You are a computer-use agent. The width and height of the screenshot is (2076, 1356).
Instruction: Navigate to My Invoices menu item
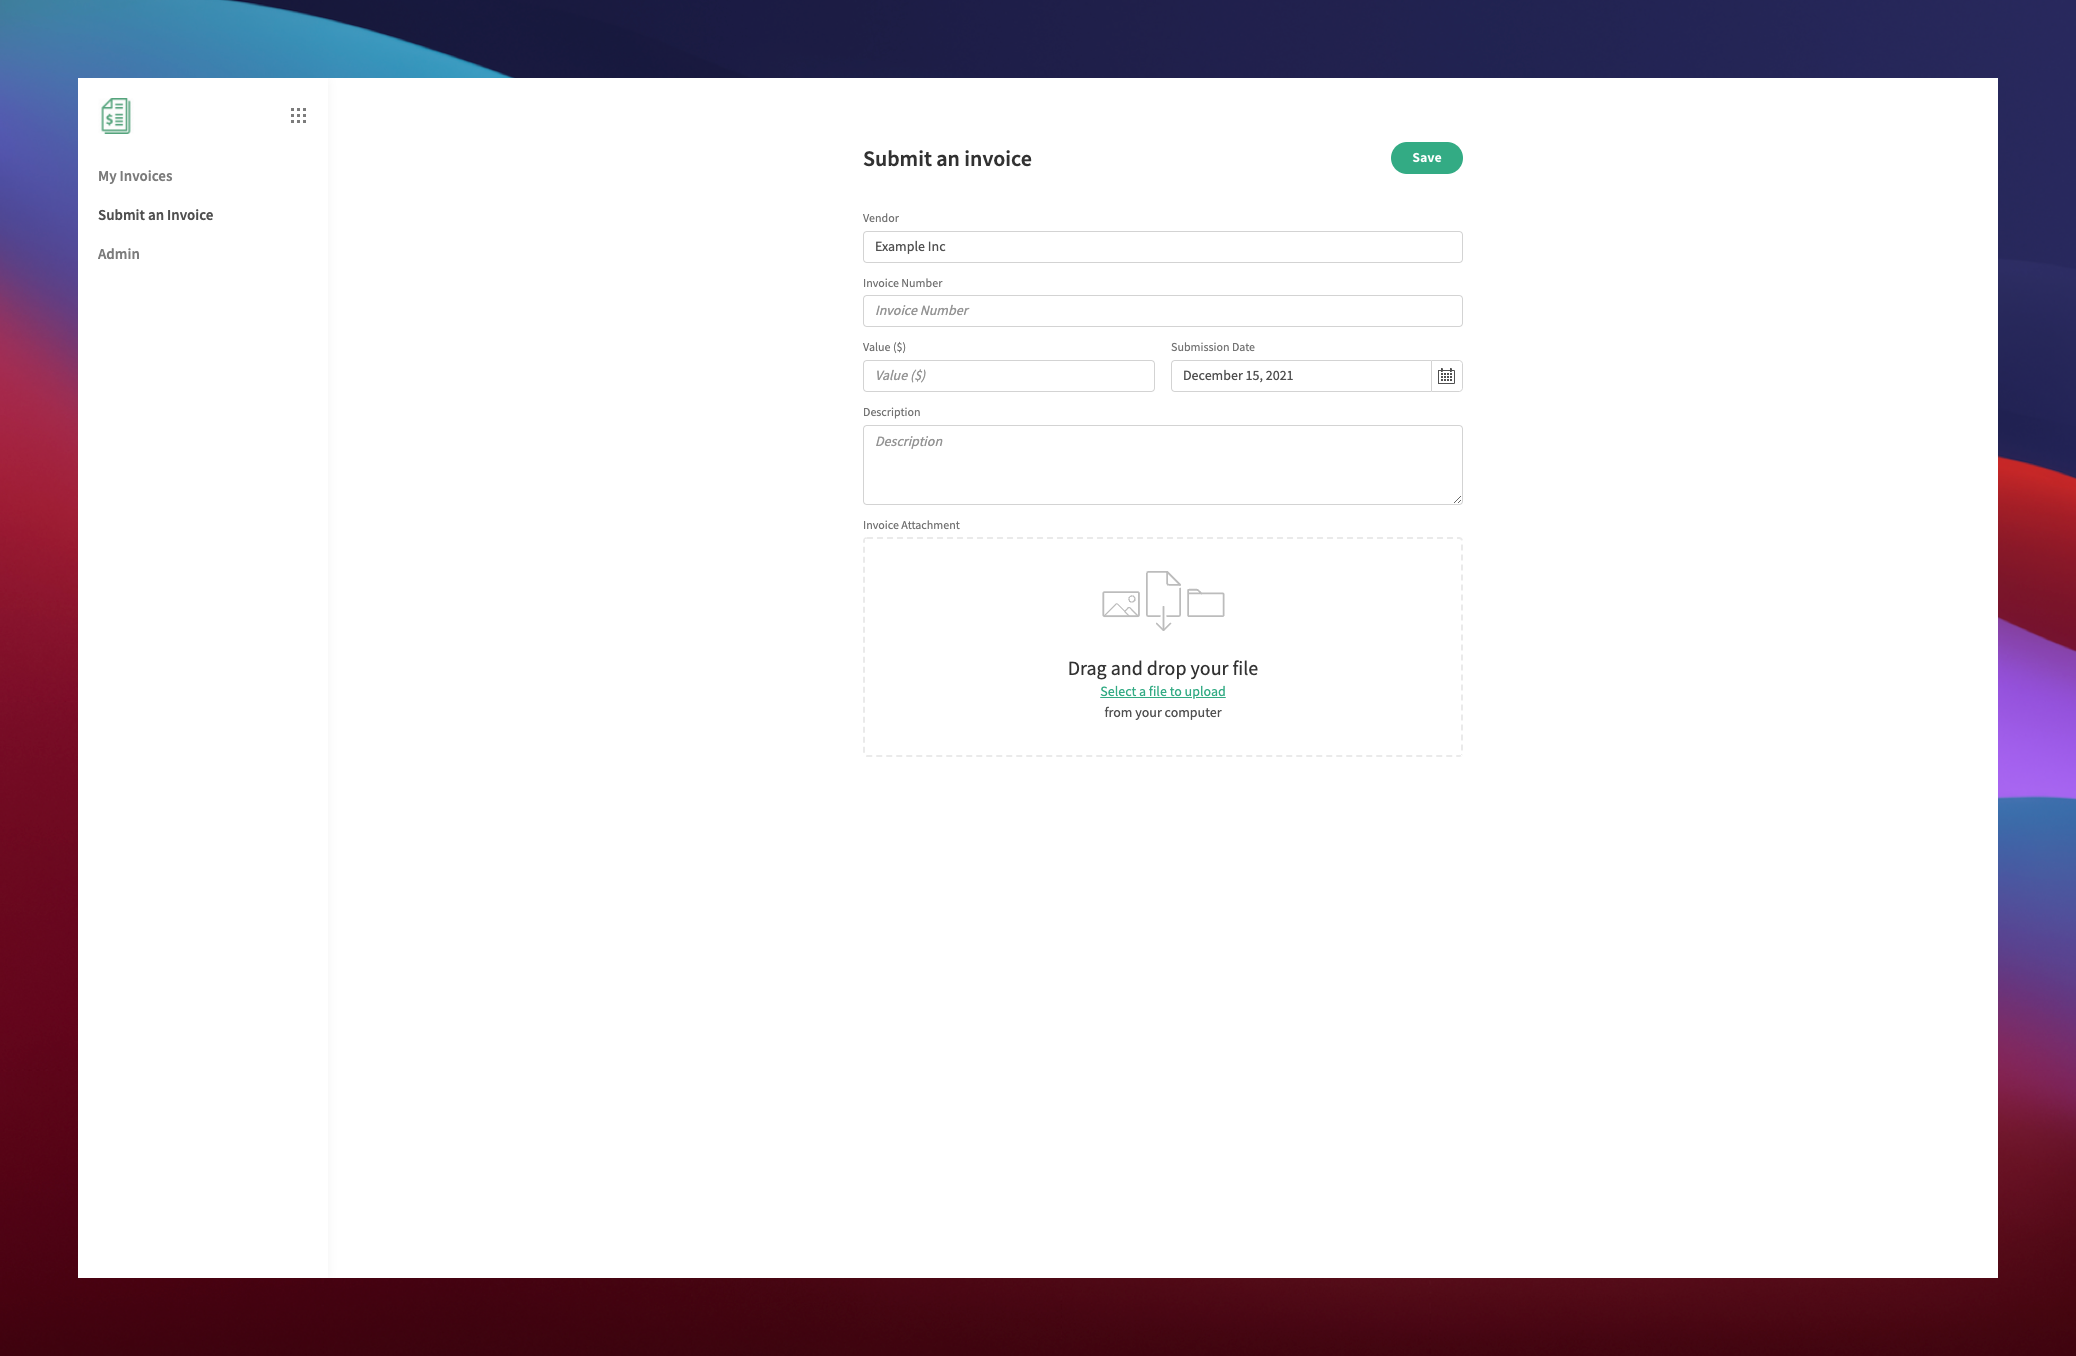(x=135, y=176)
